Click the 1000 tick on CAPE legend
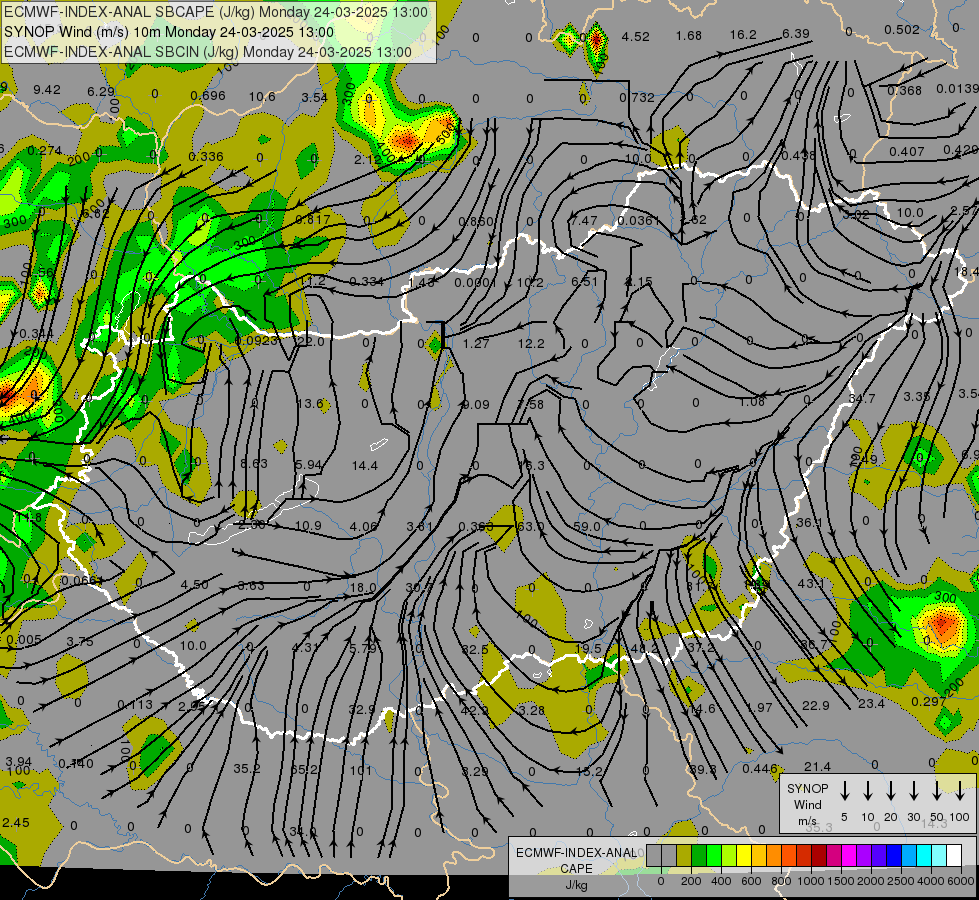Viewport: 979px width, 900px height. [811, 881]
